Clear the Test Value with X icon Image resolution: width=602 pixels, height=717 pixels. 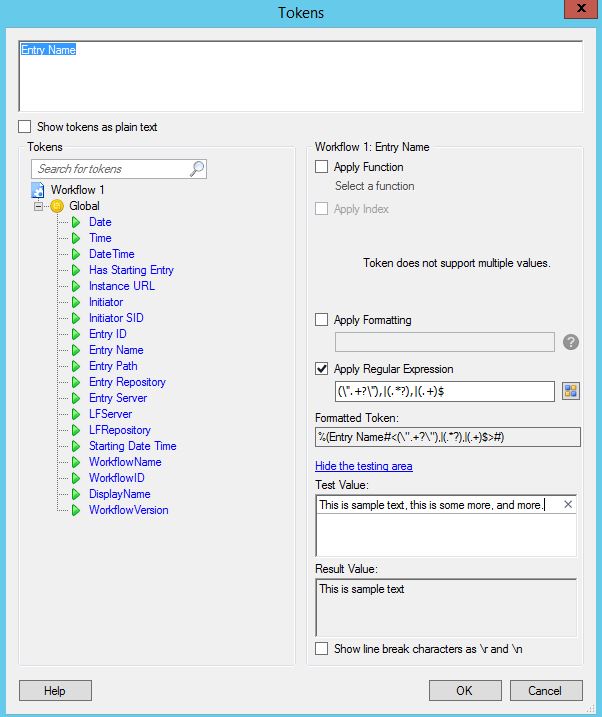568,504
